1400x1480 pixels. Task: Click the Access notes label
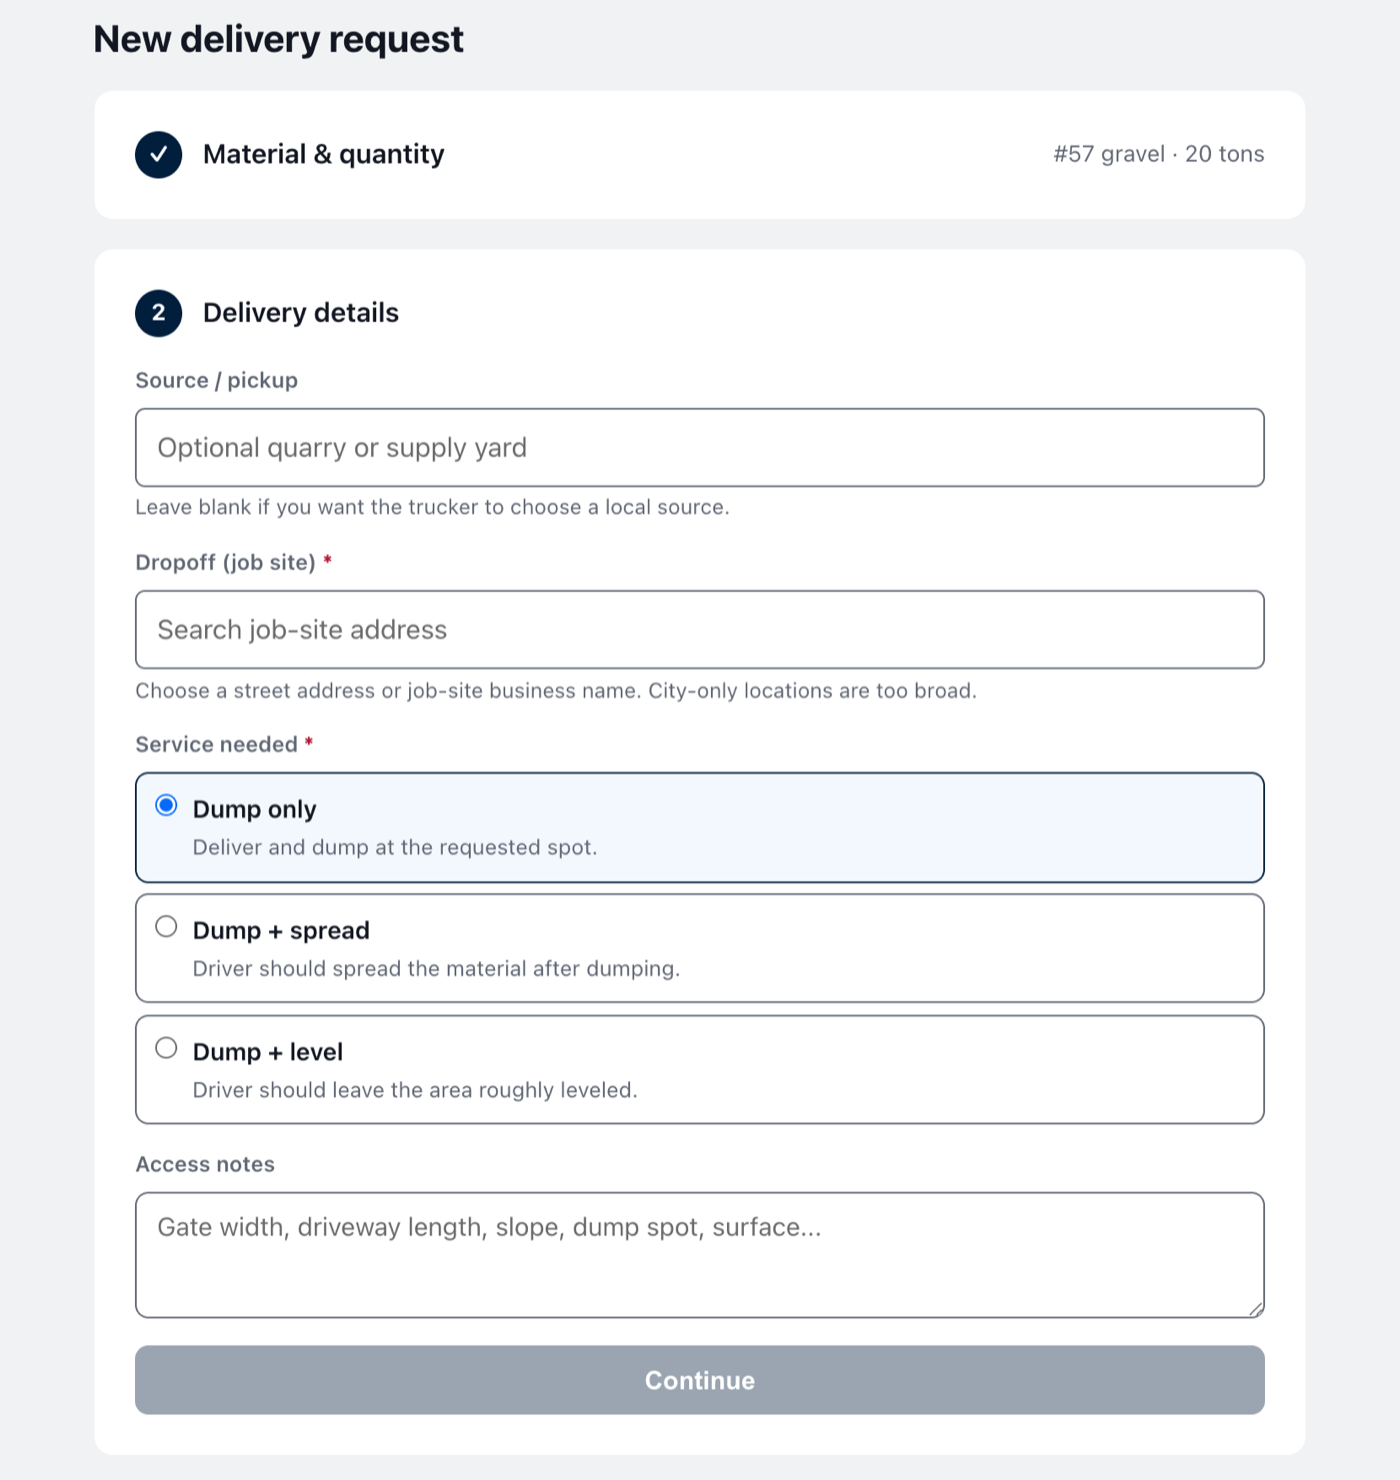tap(205, 1164)
